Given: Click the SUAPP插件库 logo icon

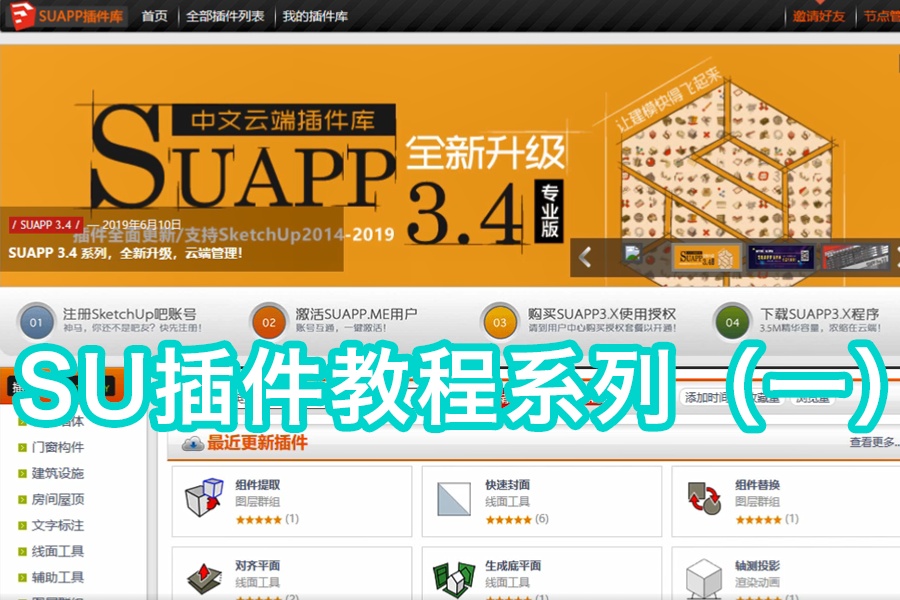Looking at the screenshot, I should pyautogui.click(x=22, y=16).
